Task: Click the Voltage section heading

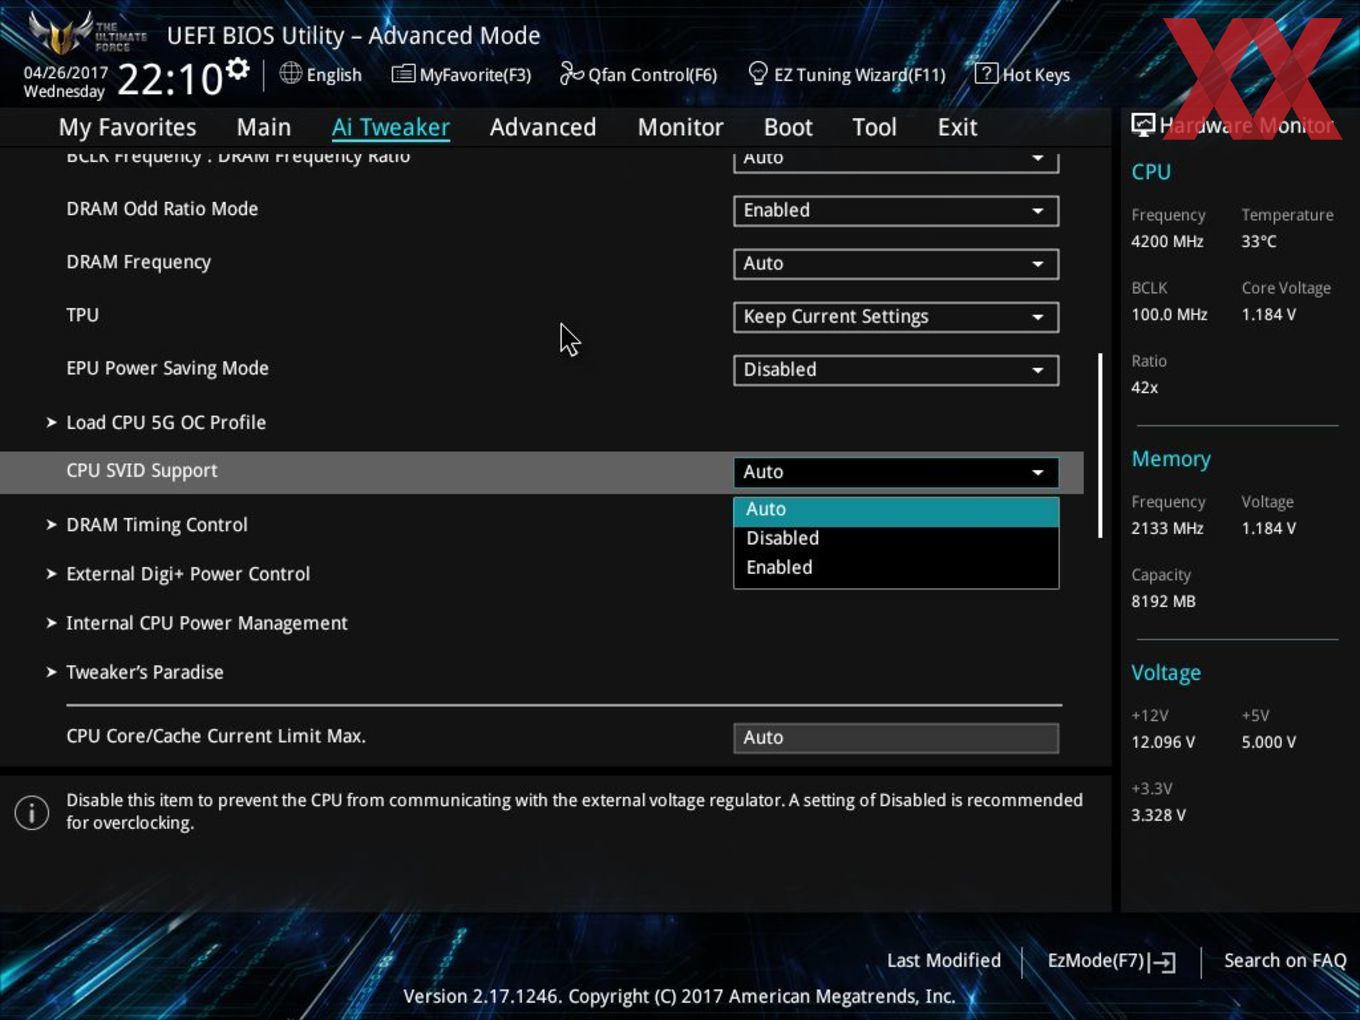Action: pyautogui.click(x=1166, y=673)
